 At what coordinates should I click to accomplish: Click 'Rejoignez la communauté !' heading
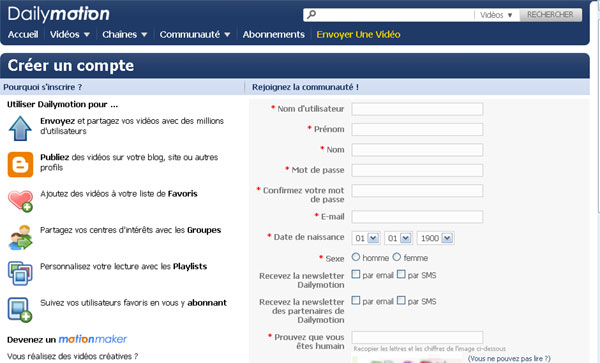(x=305, y=87)
